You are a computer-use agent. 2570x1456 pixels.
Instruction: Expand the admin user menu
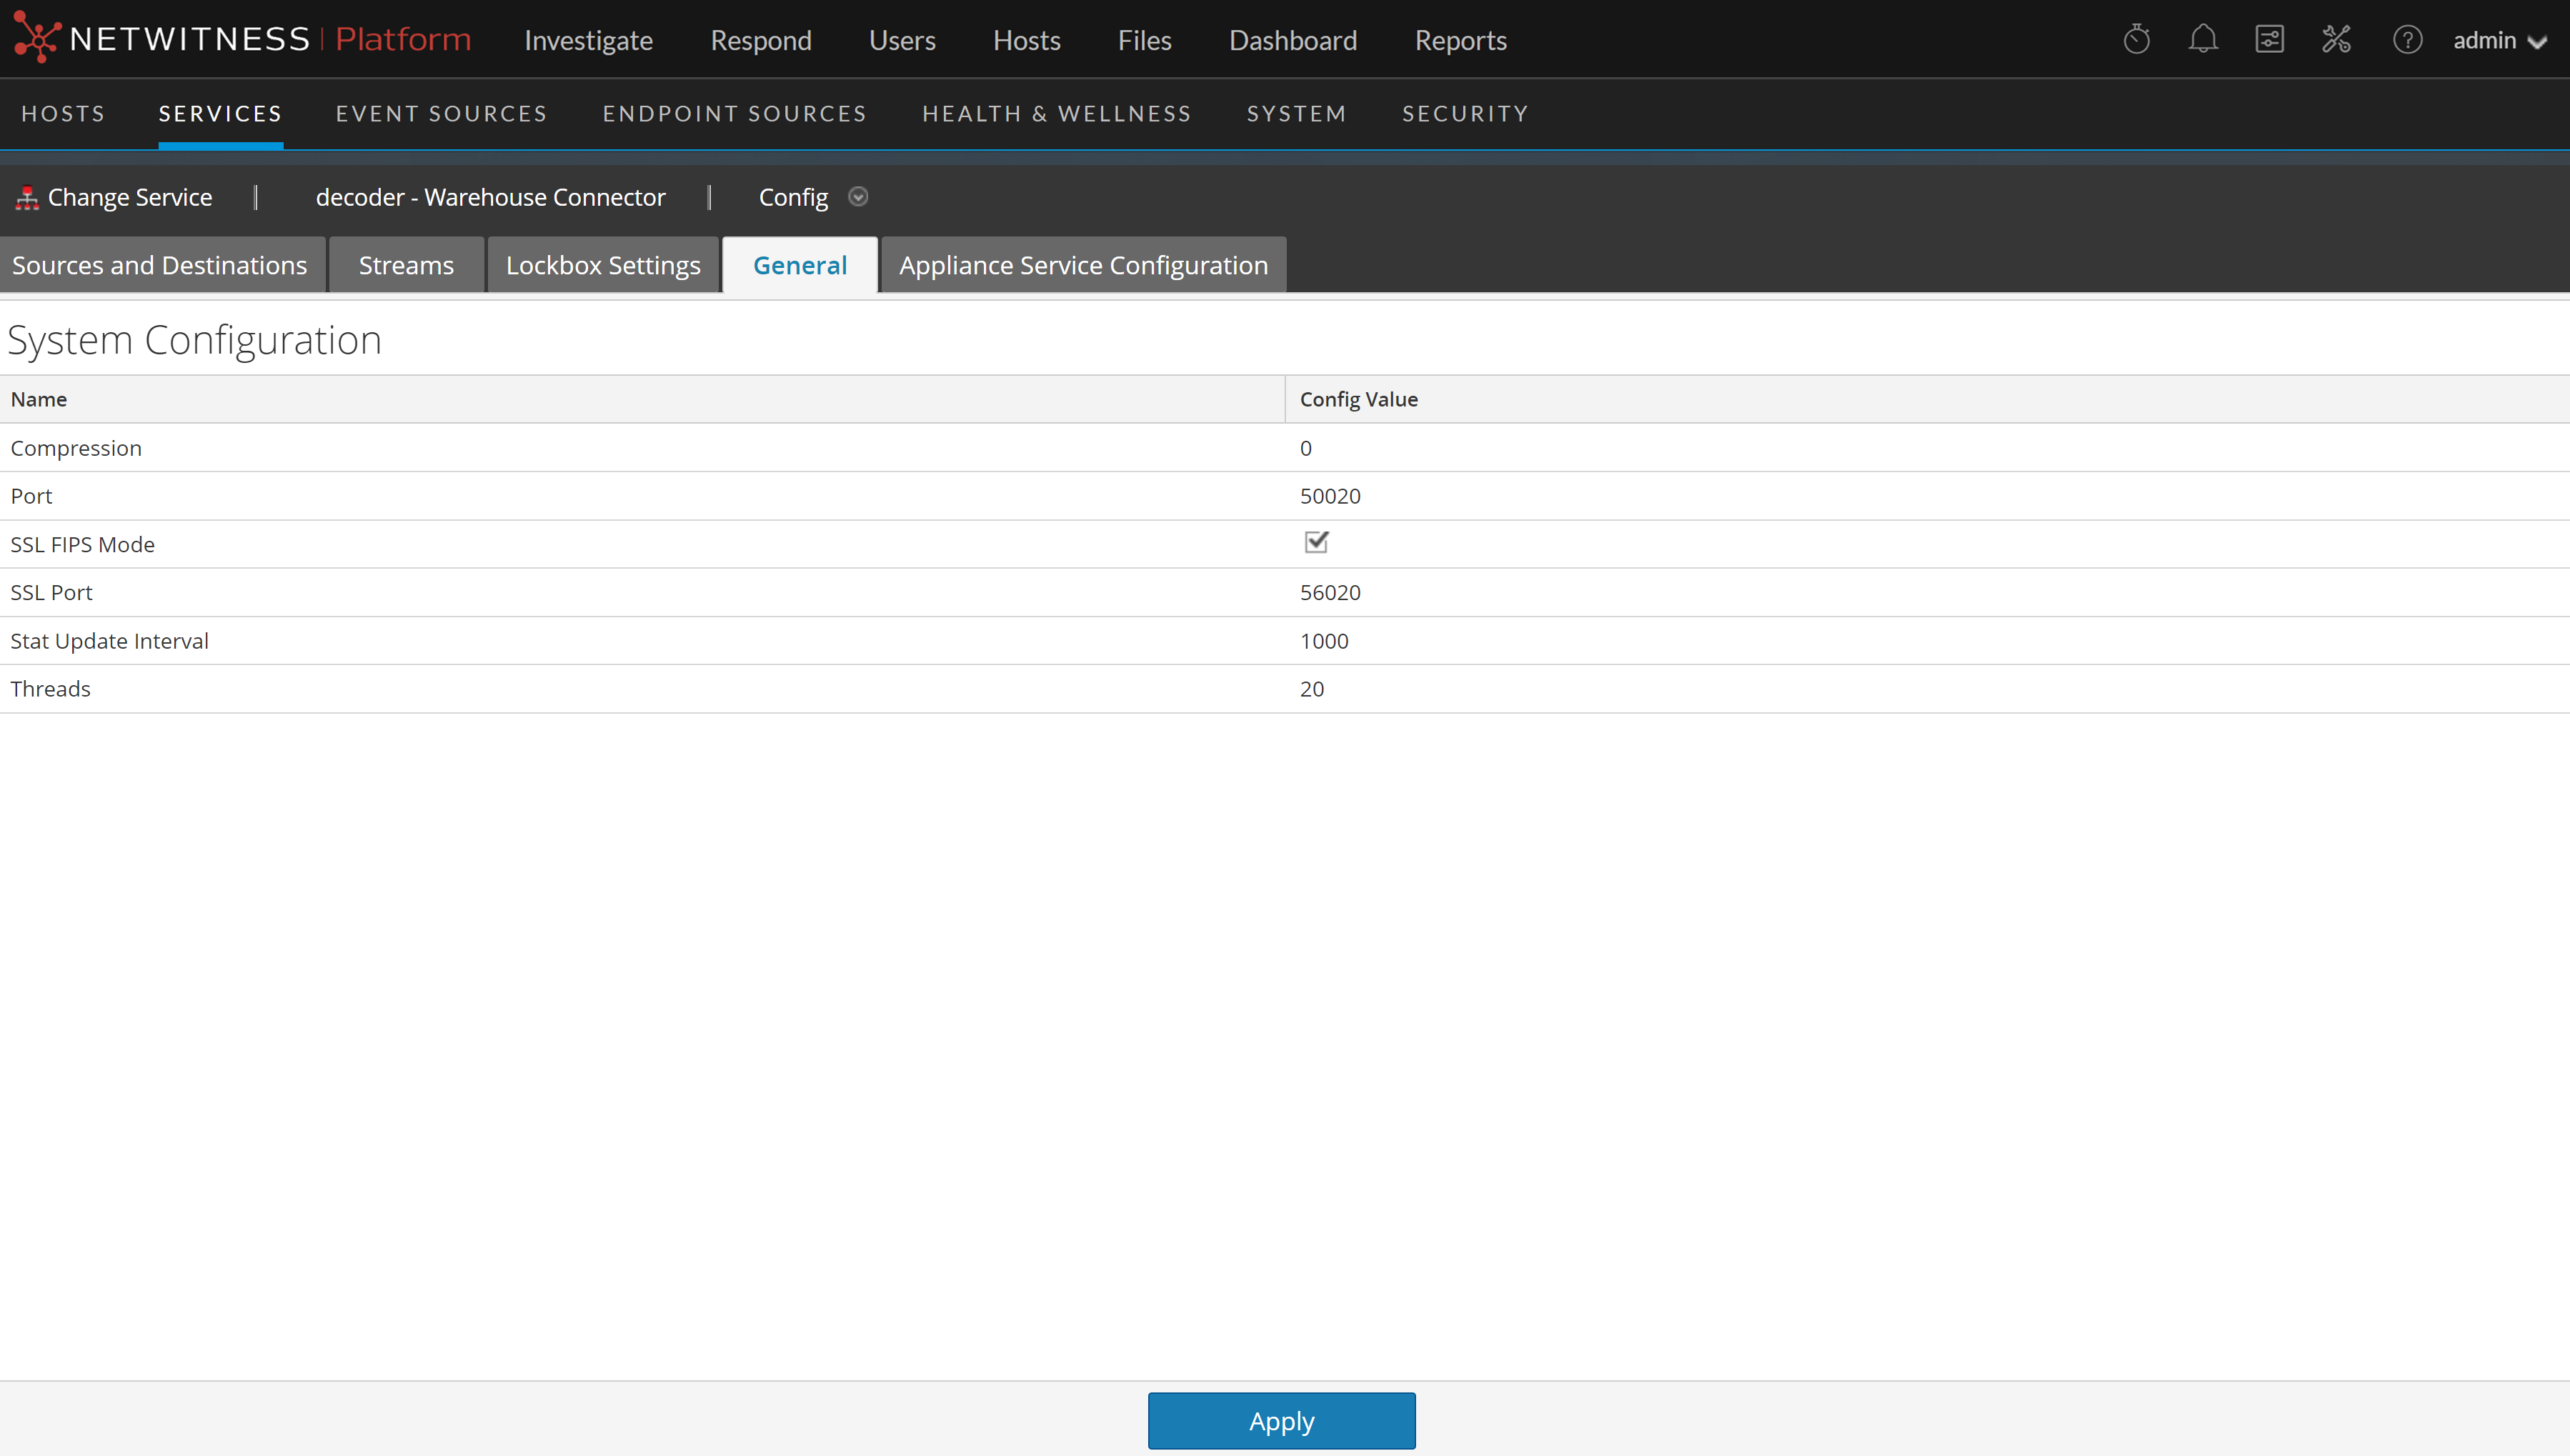[2498, 41]
